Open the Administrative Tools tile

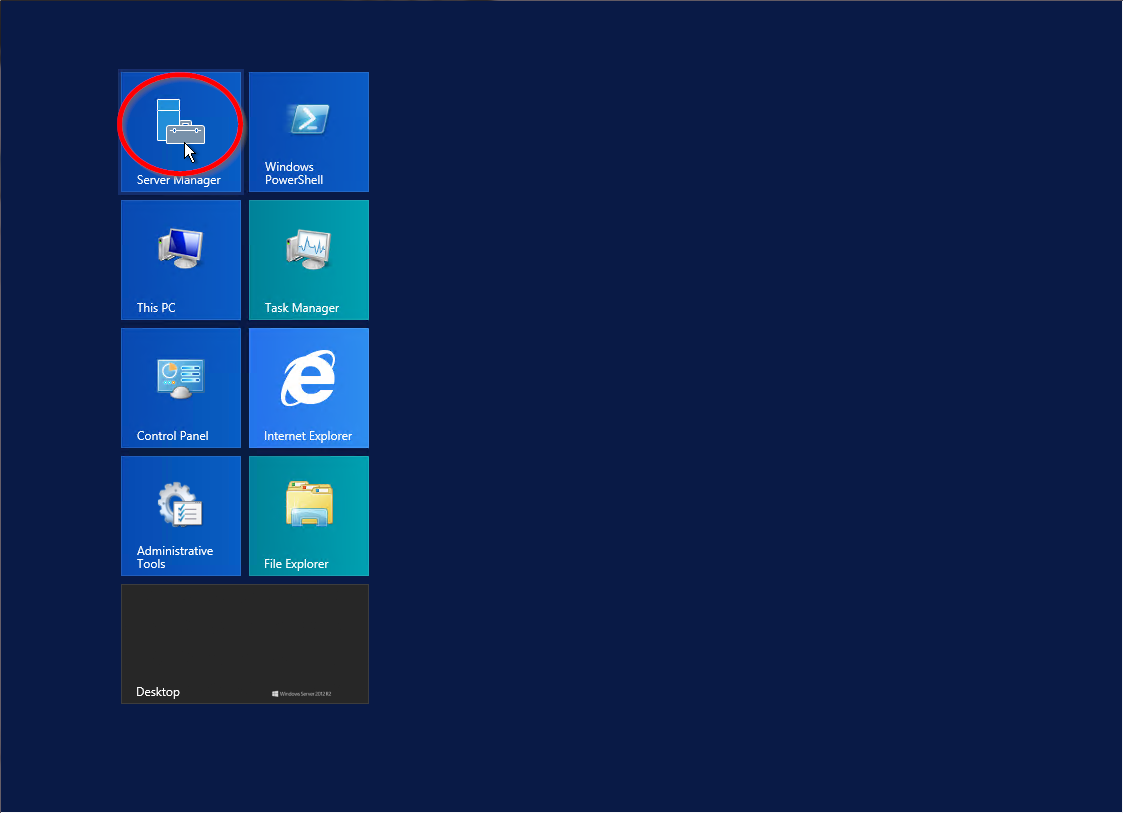[x=180, y=516]
